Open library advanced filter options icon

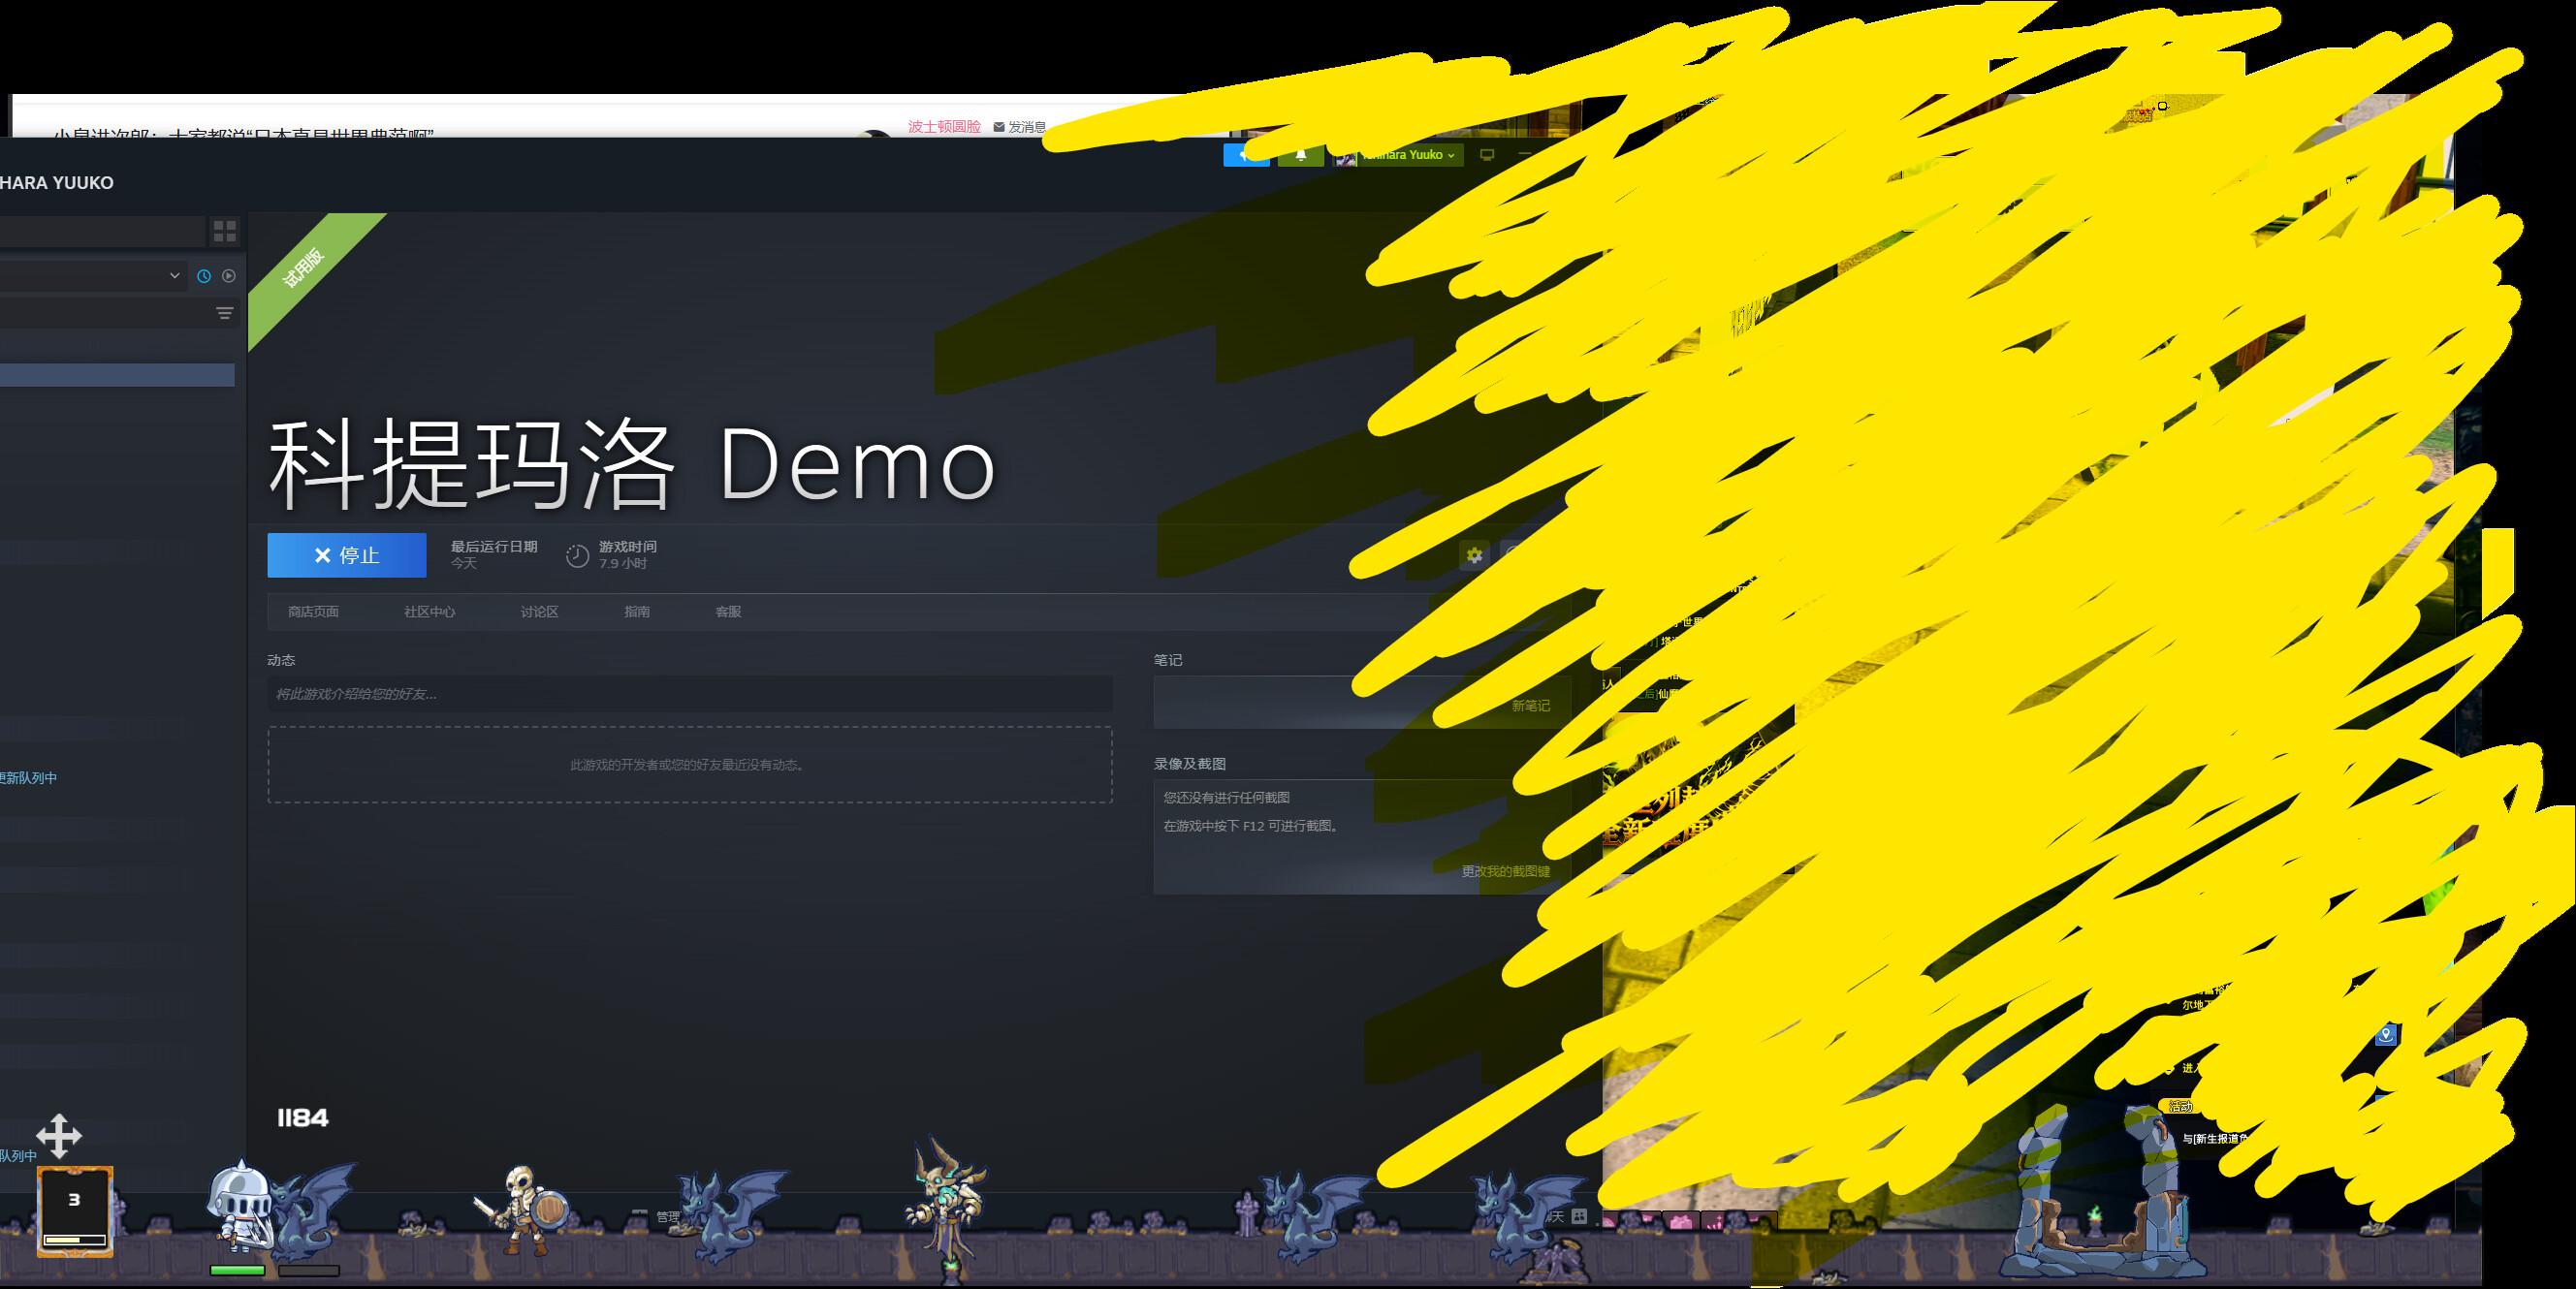click(x=225, y=314)
